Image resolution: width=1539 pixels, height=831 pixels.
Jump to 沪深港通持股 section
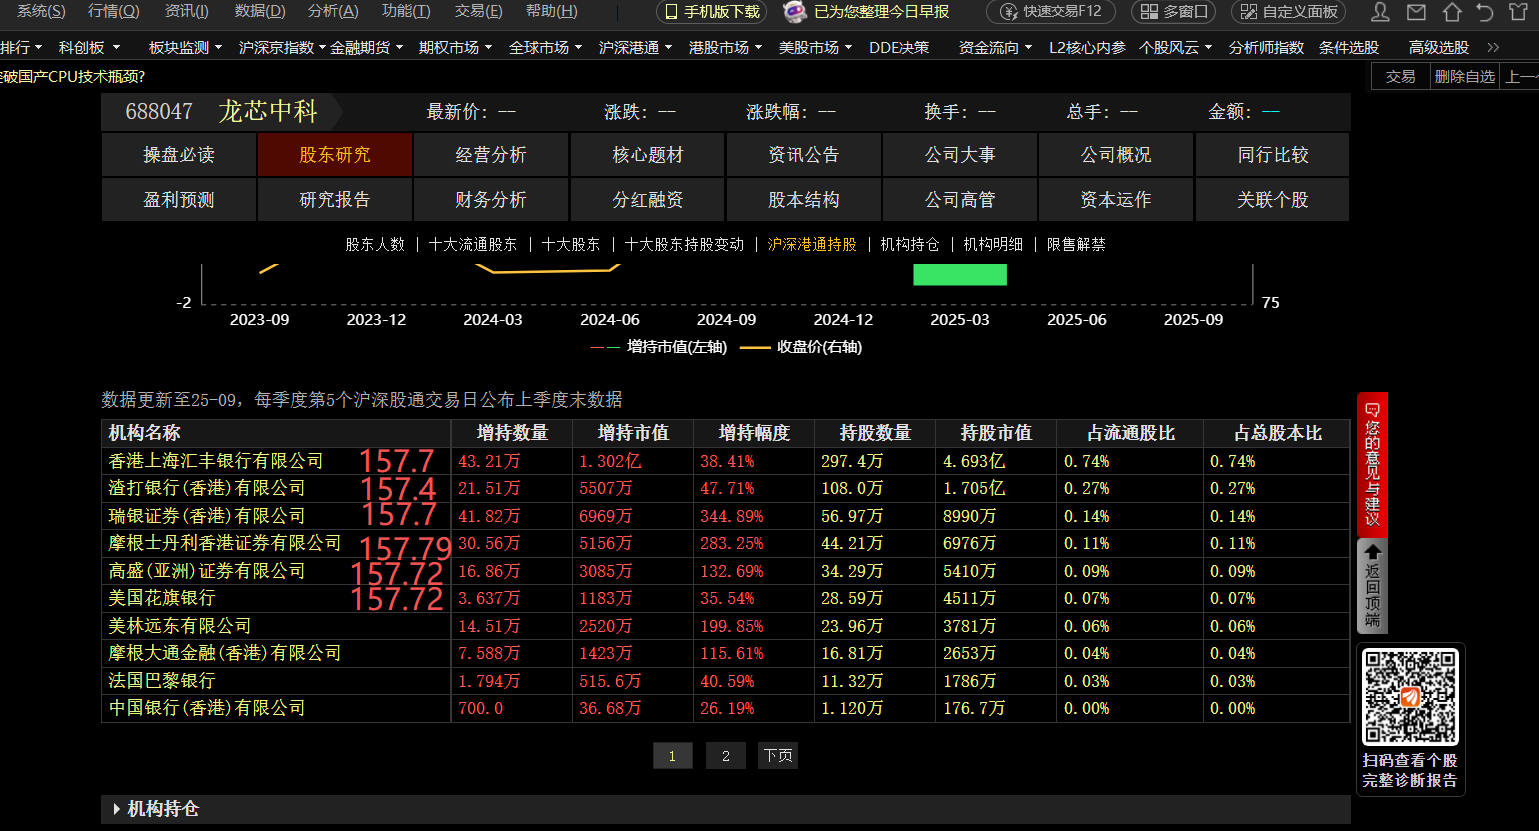(x=812, y=244)
